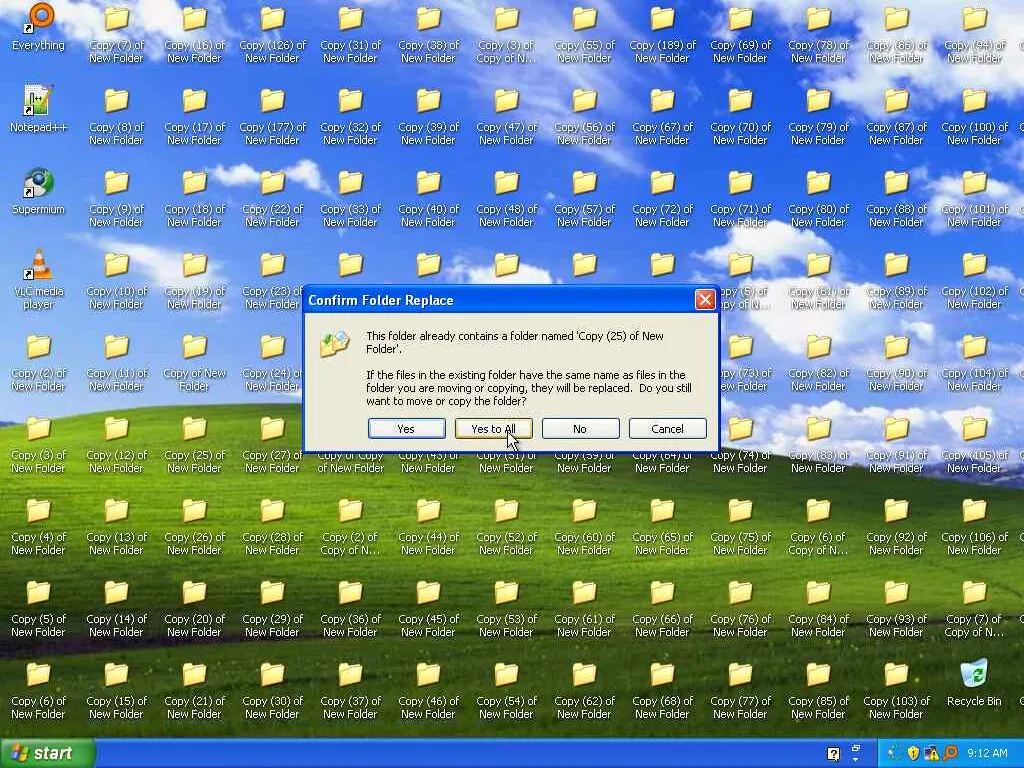Choose Yes to All in the dialog

[x=494, y=428]
